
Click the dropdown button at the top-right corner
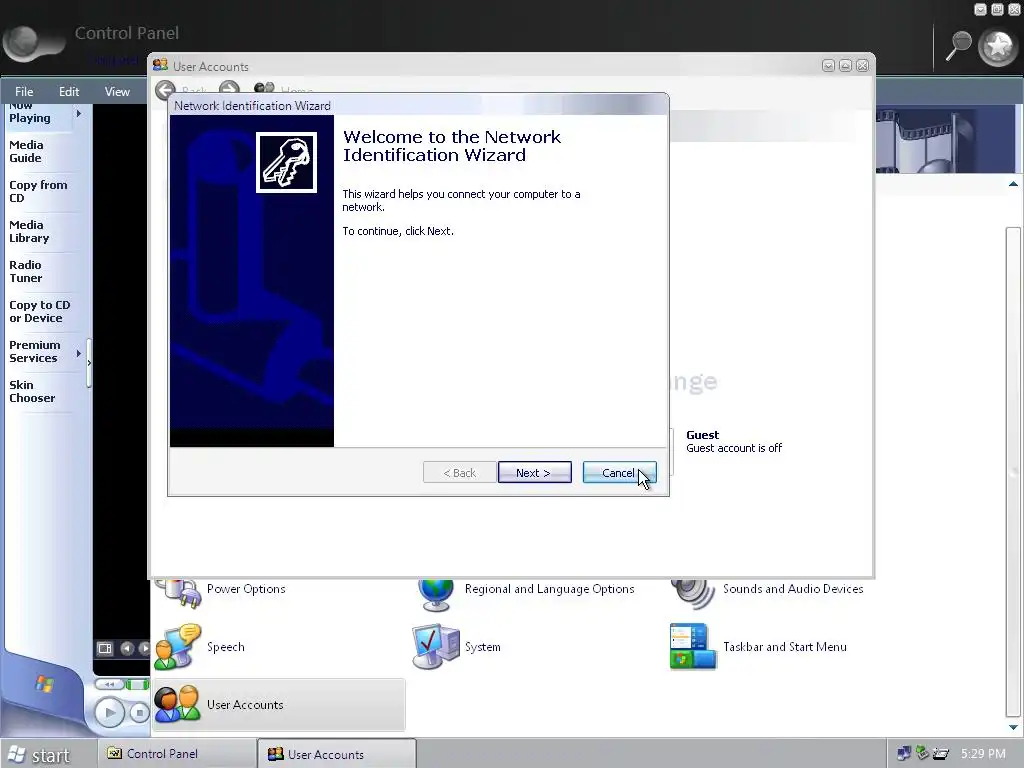[980, 9]
